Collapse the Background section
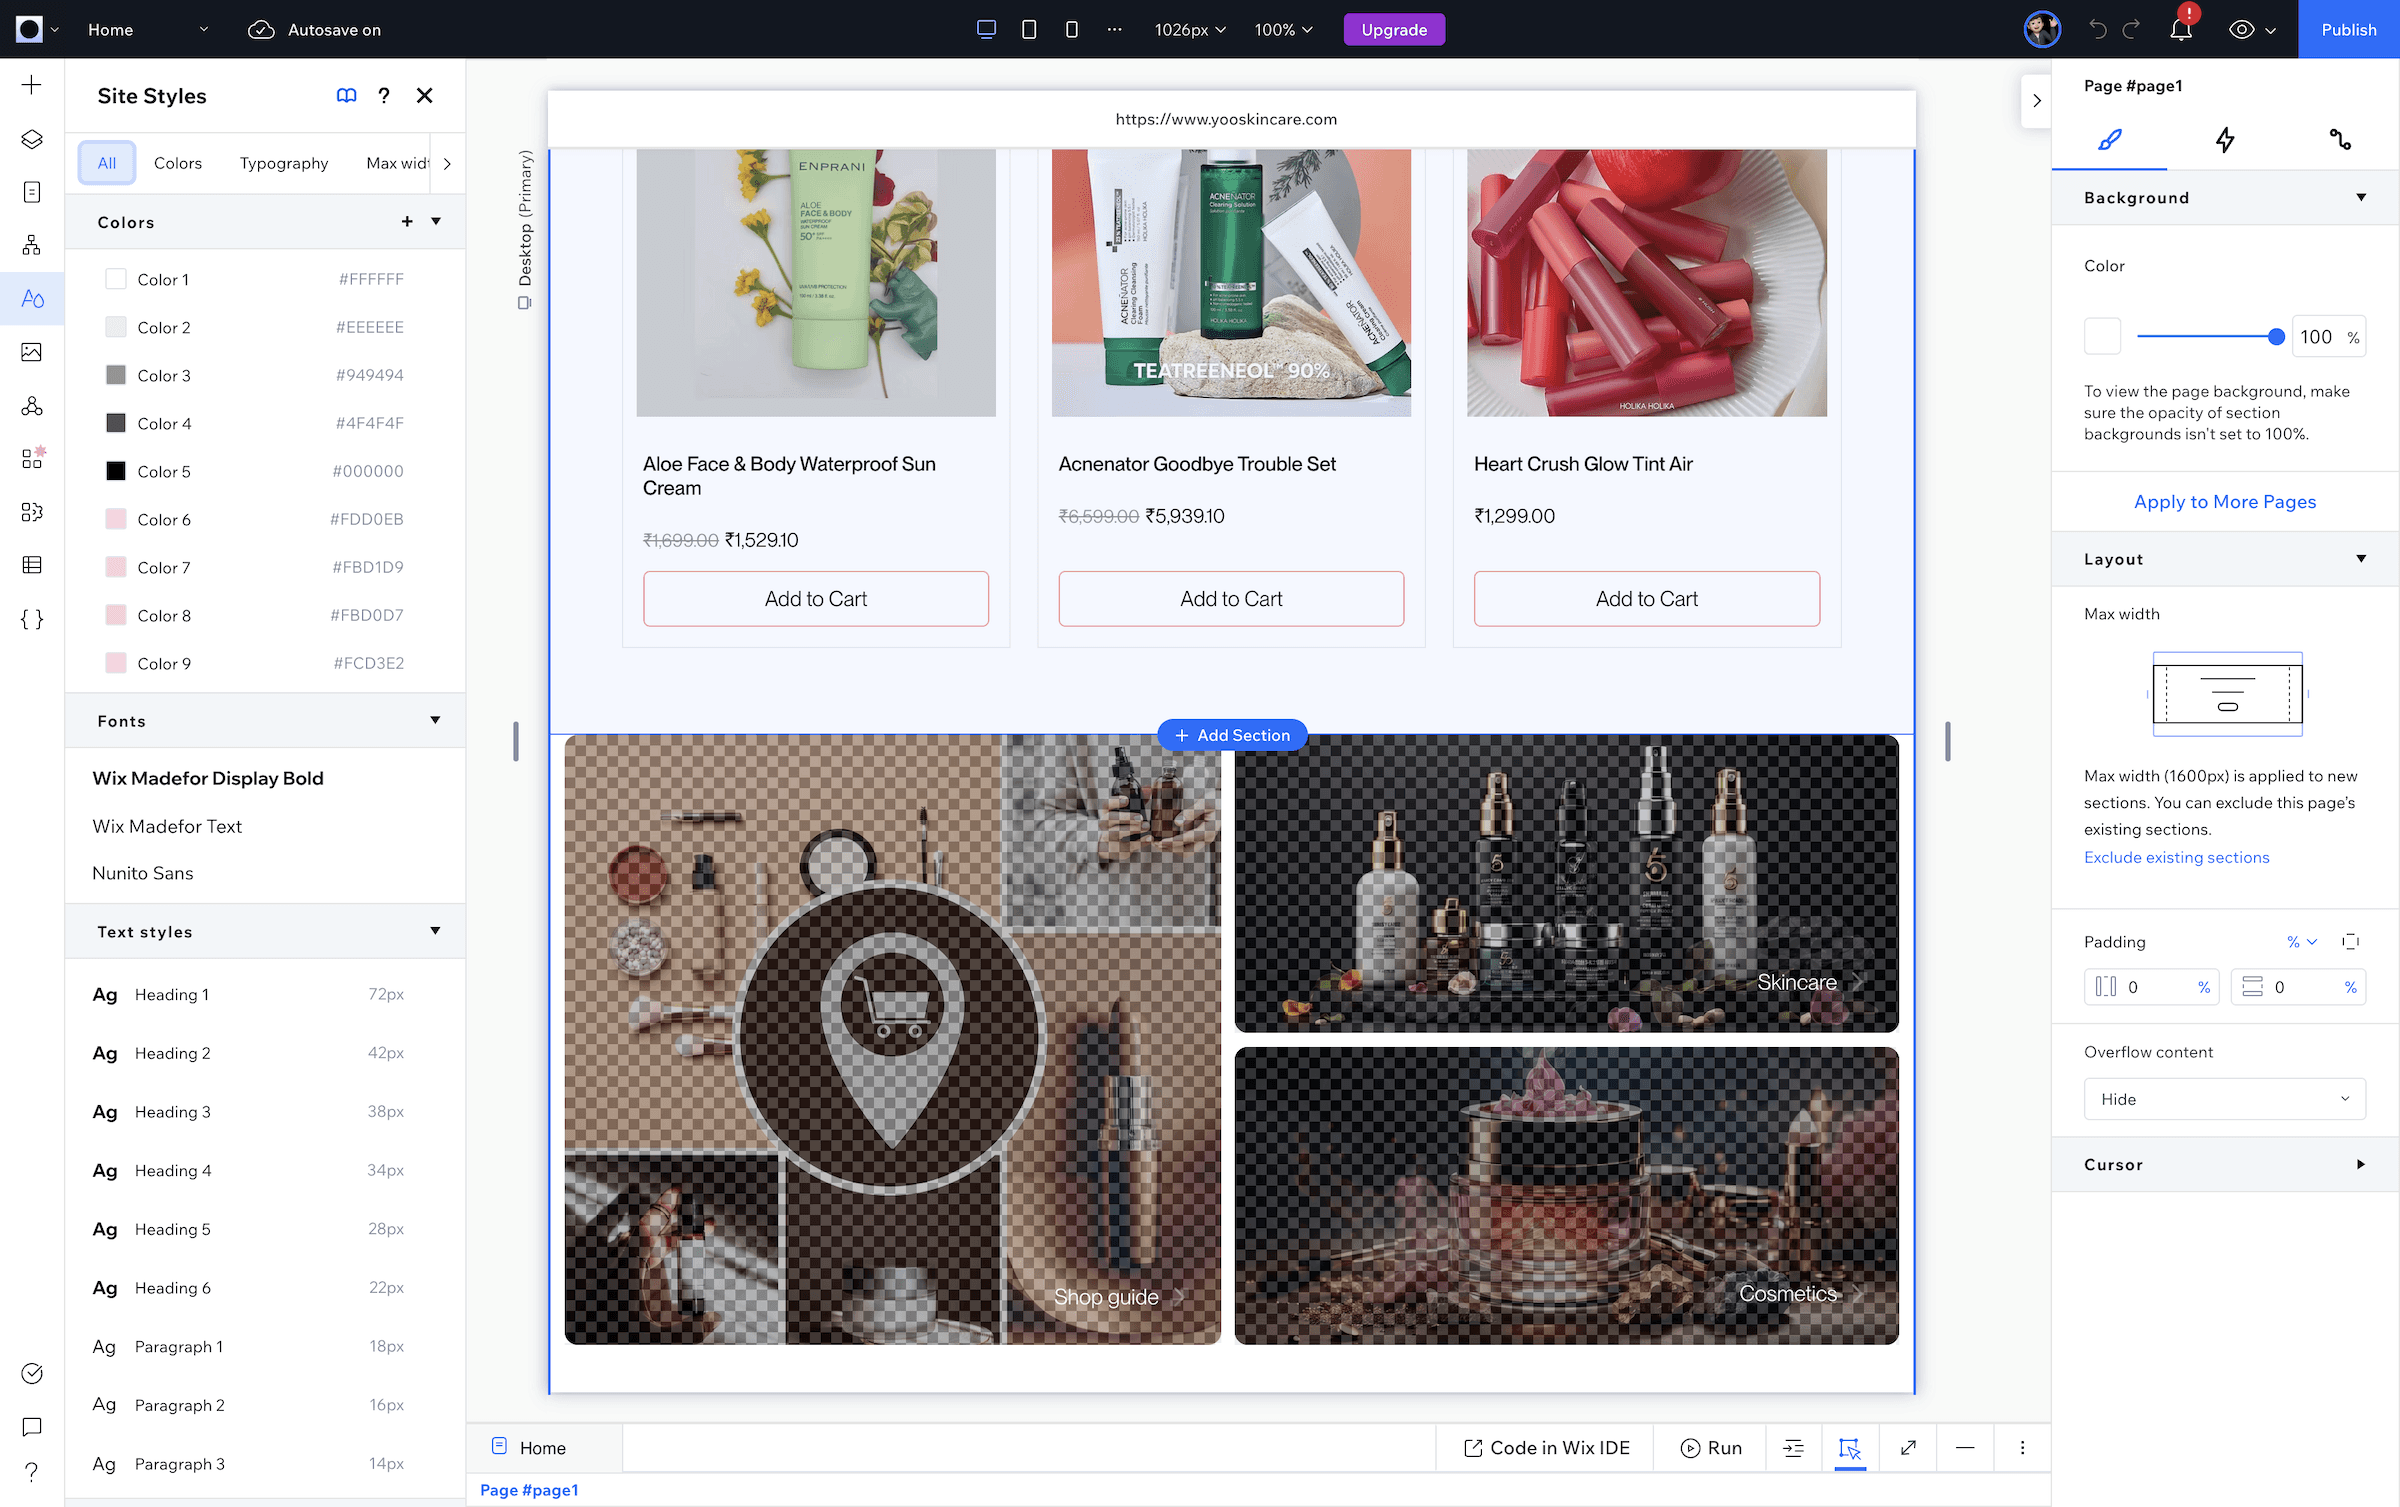The image size is (2400, 1507). point(2361,197)
